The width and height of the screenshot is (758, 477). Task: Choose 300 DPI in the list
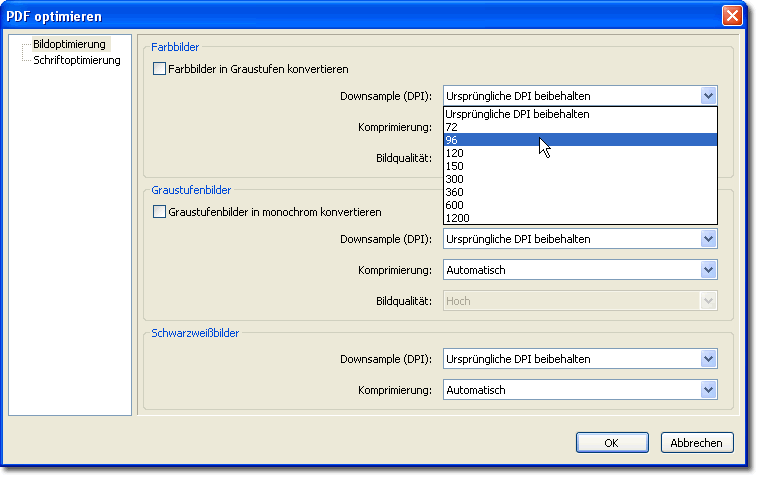[580, 179]
